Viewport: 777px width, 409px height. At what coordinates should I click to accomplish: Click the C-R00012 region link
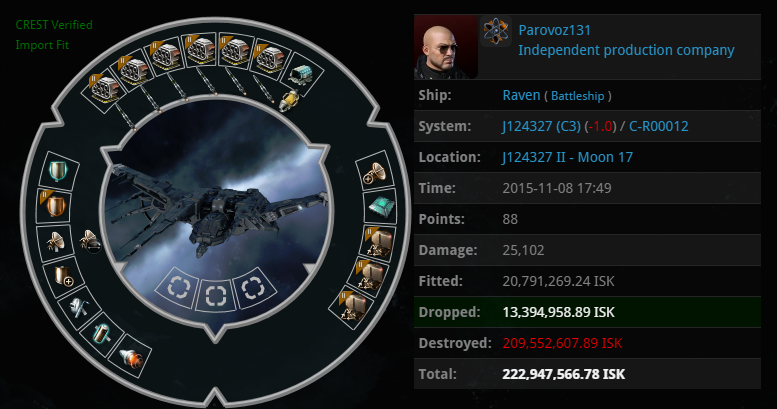(x=659, y=126)
